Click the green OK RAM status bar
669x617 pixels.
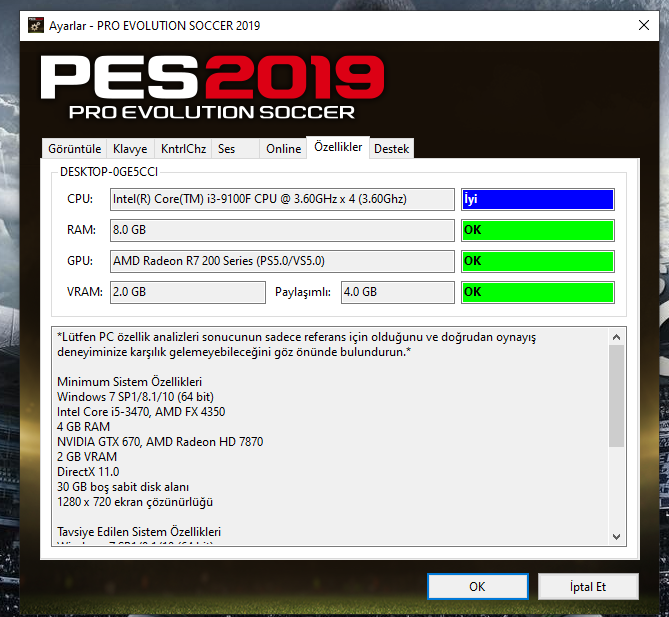(538, 230)
